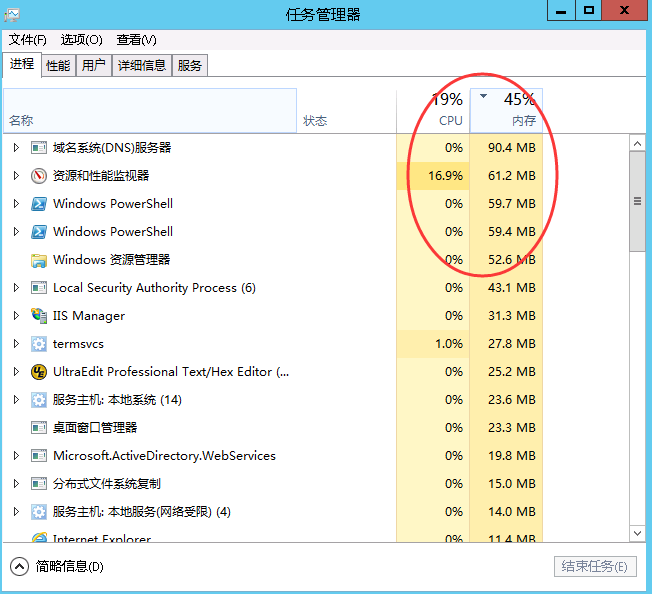The height and width of the screenshot is (594, 652).
Task: Click the Local Security Authority Process icon
Action: (39, 288)
